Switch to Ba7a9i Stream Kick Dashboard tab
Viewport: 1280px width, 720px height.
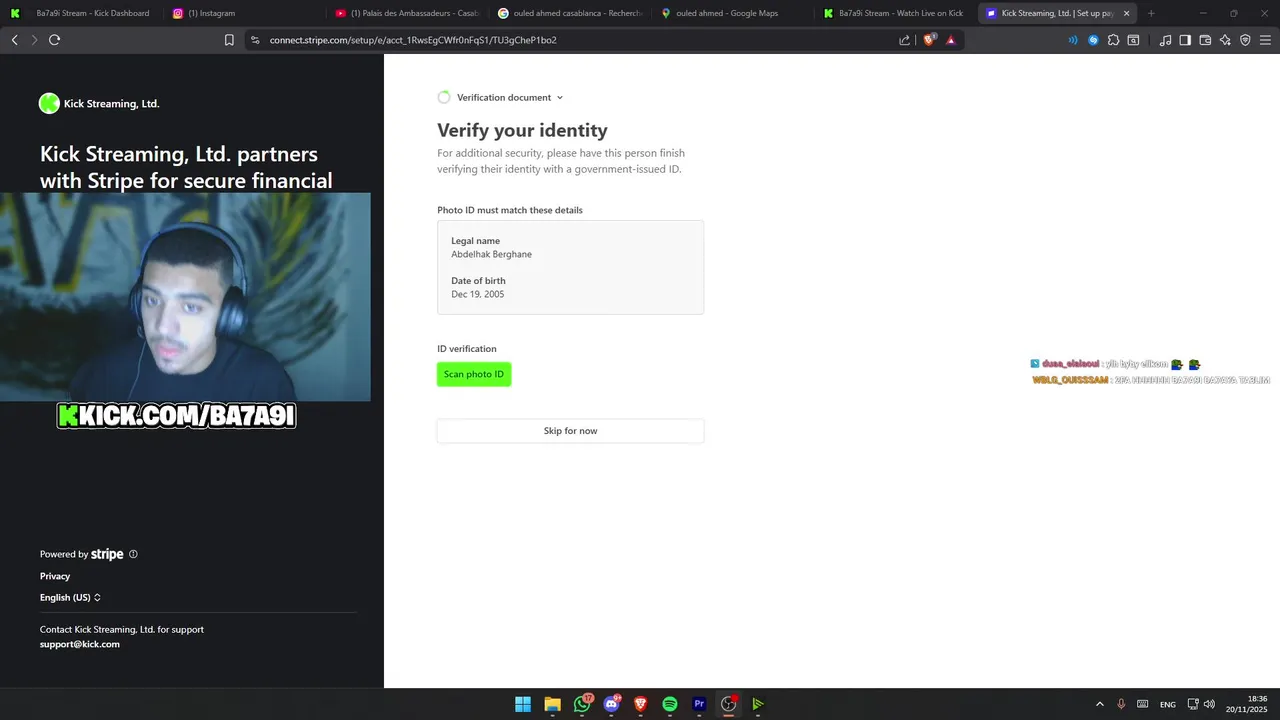pos(82,13)
